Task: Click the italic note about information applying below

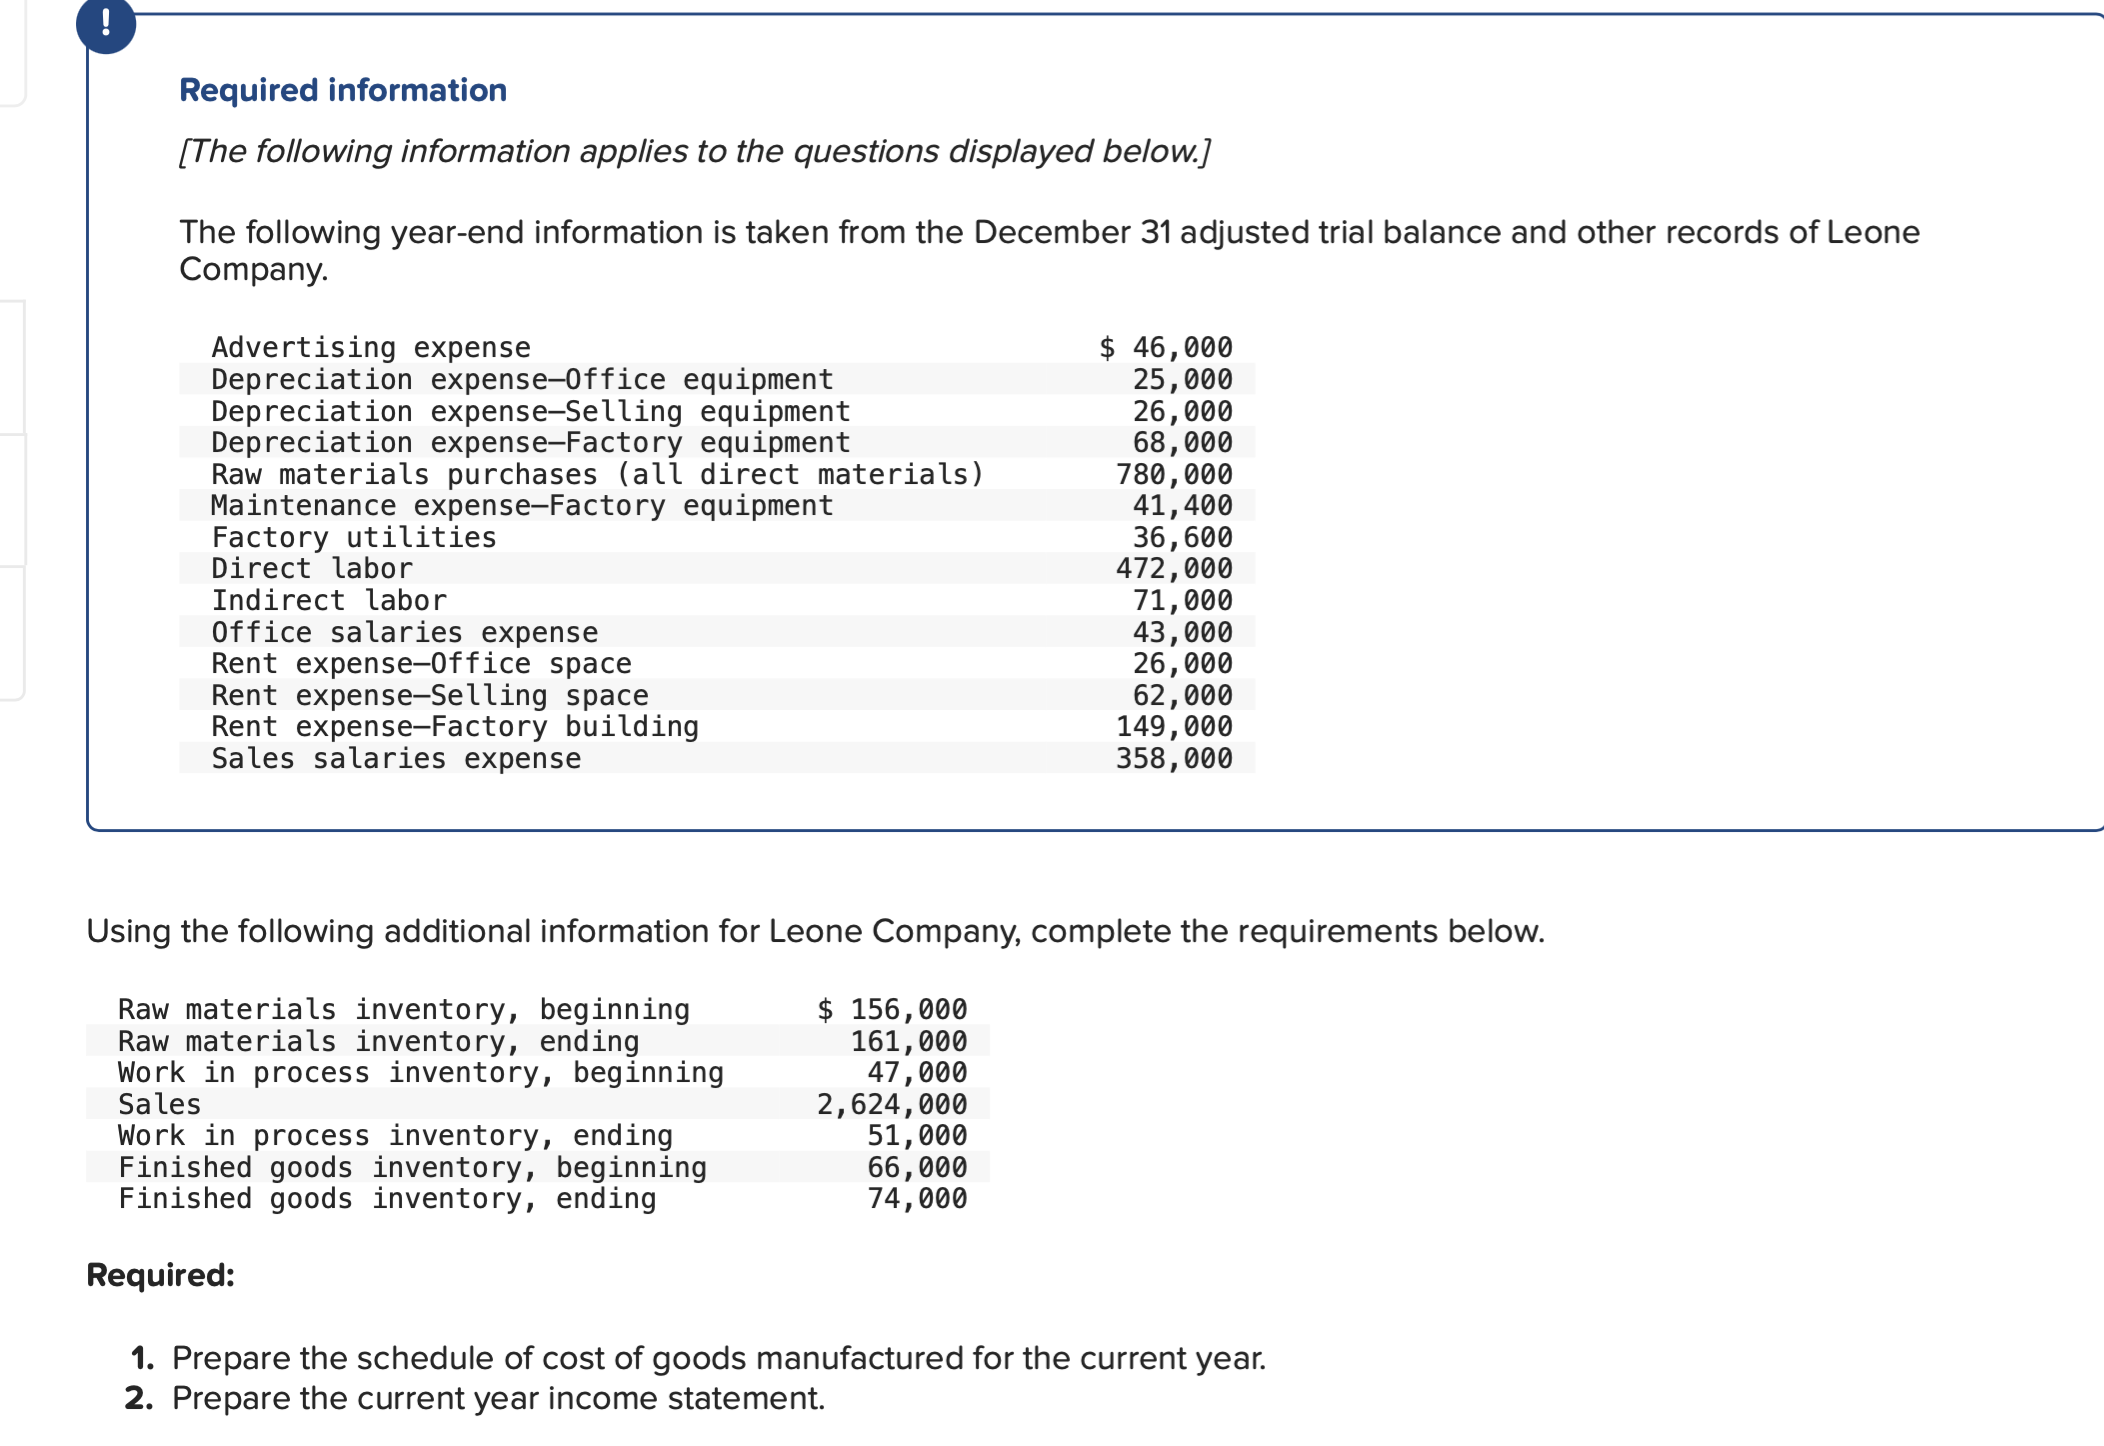Action: [x=694, y=151]
